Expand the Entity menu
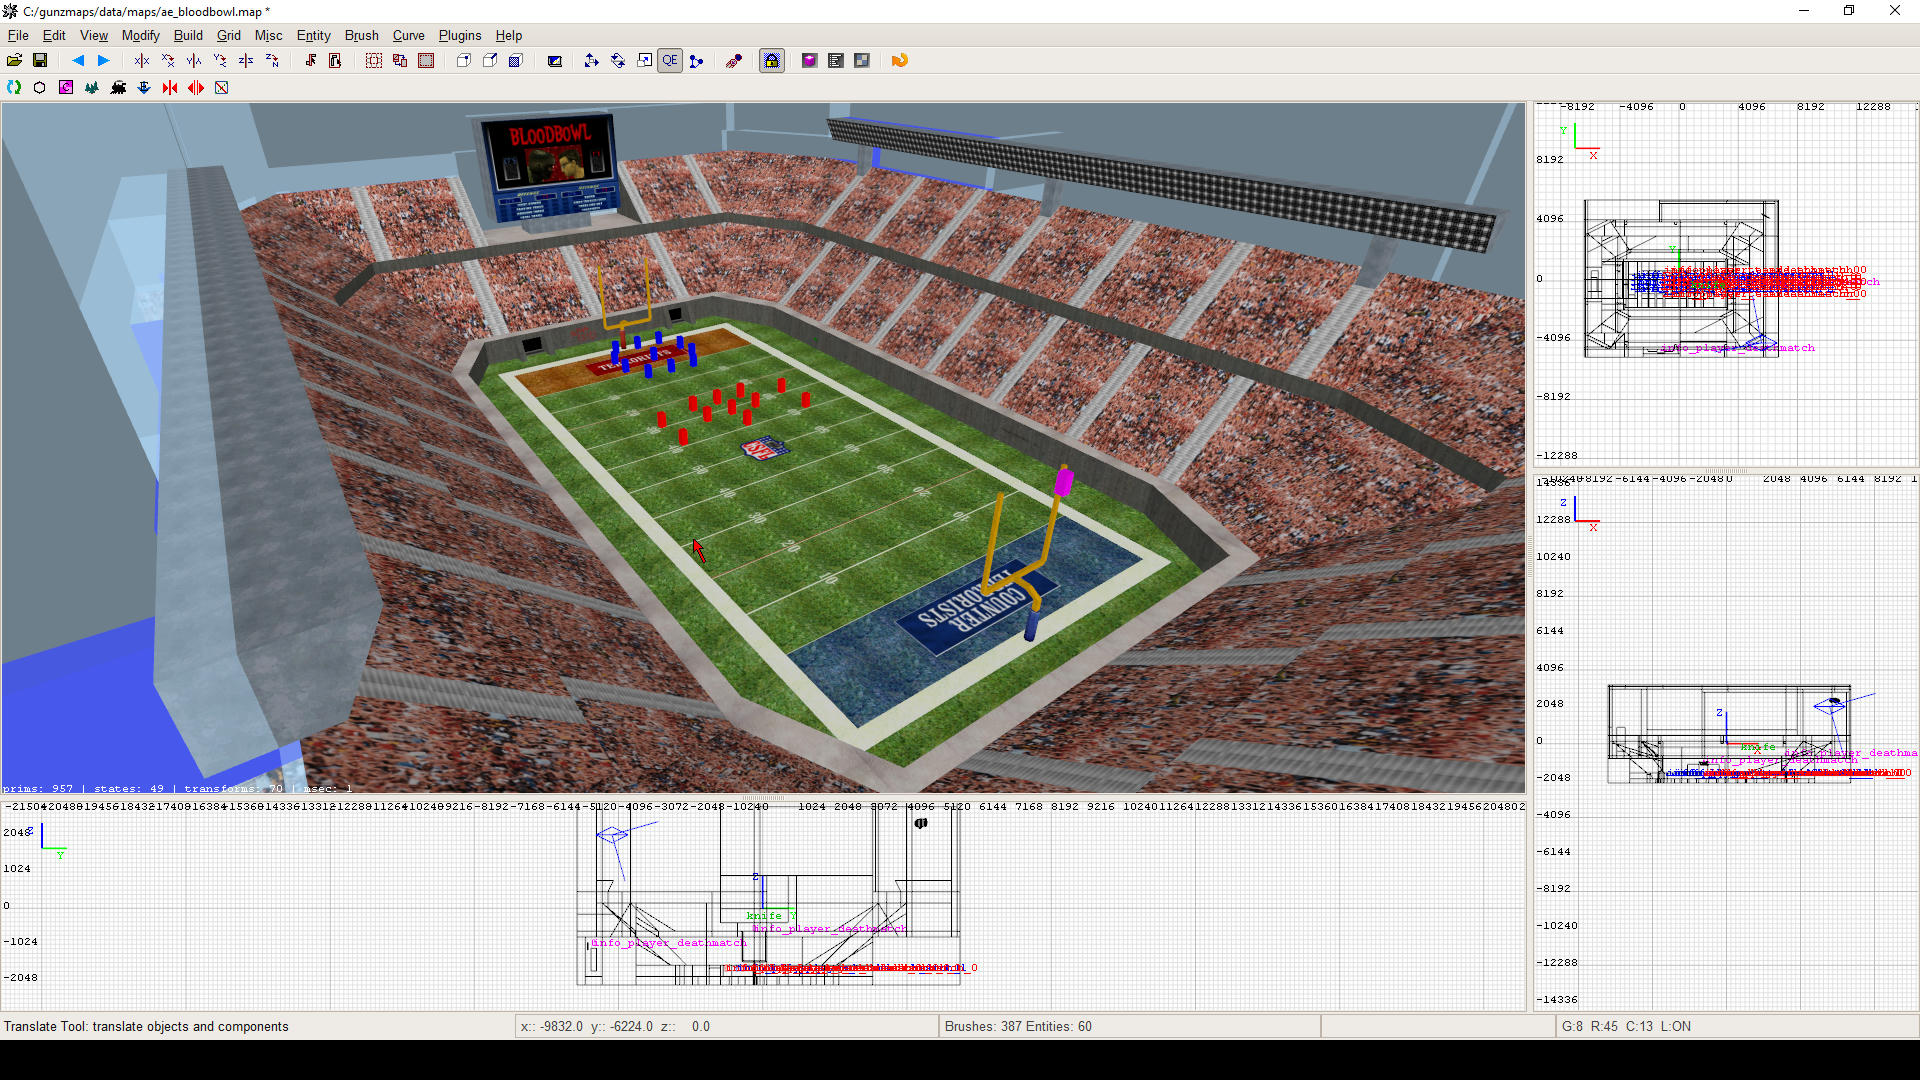Screen dimensions: 1920x1080 [313, 35]
